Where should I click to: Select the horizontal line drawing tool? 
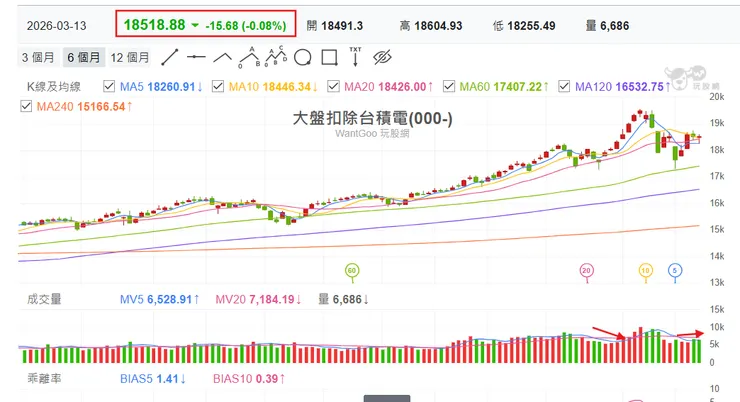tap(196, 58)
